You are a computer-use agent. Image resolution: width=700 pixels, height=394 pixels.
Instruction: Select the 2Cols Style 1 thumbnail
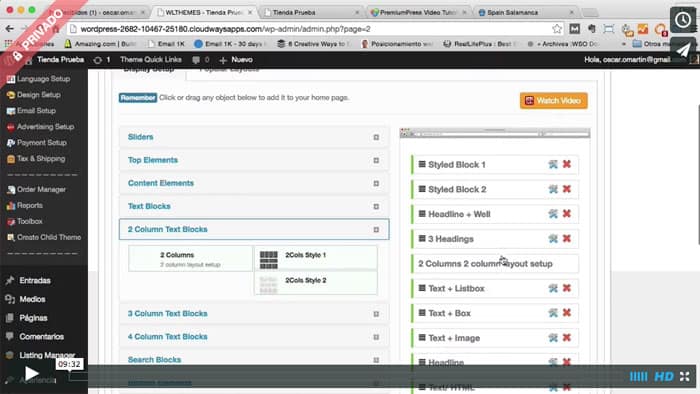tap(269, 260)
